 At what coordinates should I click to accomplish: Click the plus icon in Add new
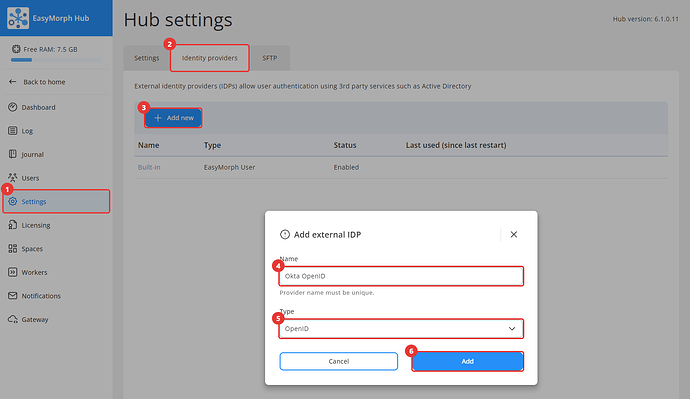pos(158,118)
